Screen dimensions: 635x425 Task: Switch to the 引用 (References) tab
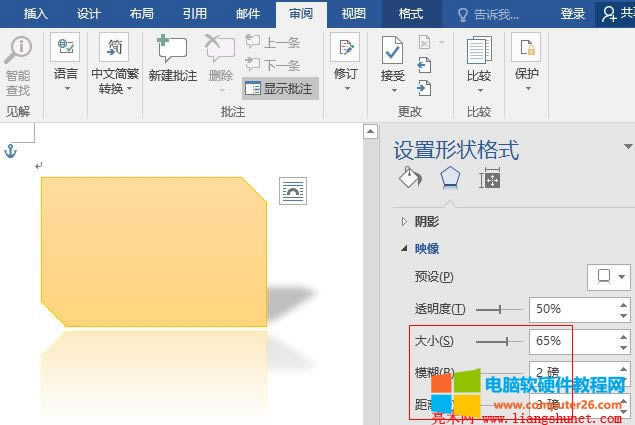(195, 14)
